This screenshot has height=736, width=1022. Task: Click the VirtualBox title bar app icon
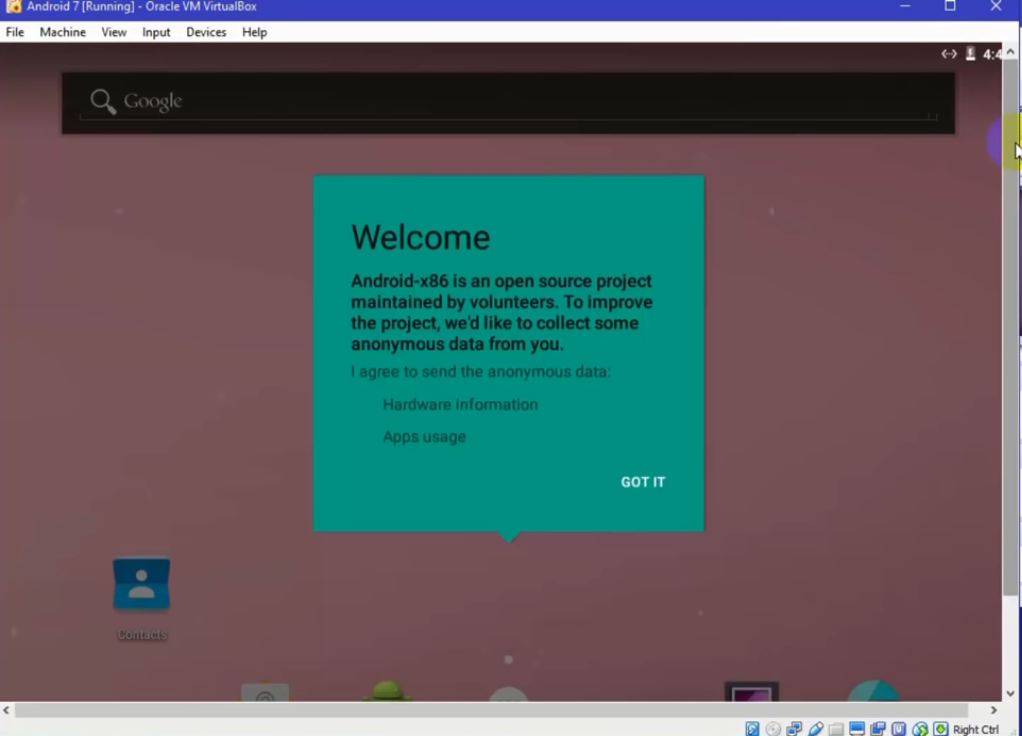point(14,7)
